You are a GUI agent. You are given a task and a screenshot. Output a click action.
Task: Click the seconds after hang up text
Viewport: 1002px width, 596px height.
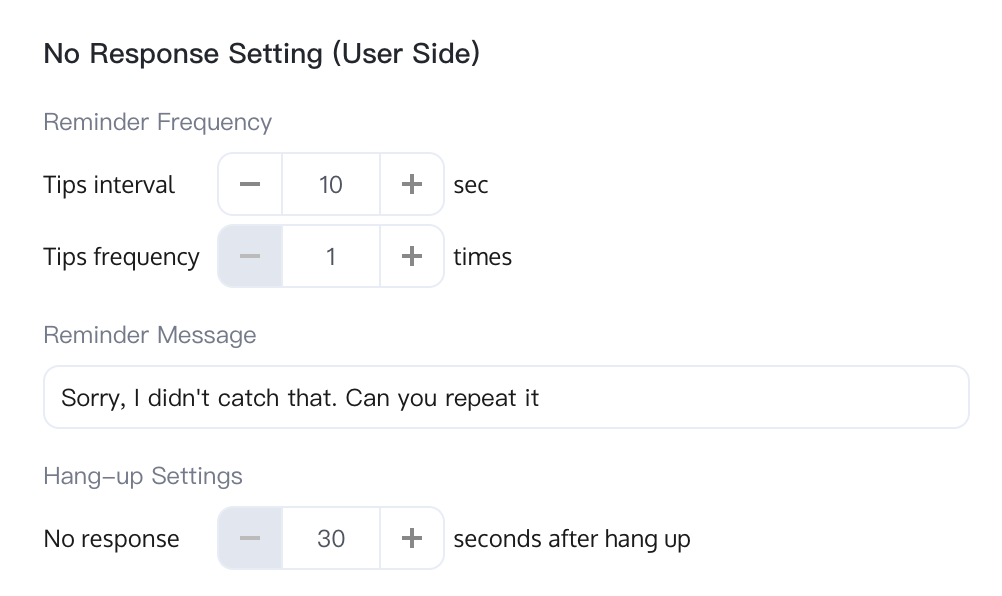click(x=571, y=540)
